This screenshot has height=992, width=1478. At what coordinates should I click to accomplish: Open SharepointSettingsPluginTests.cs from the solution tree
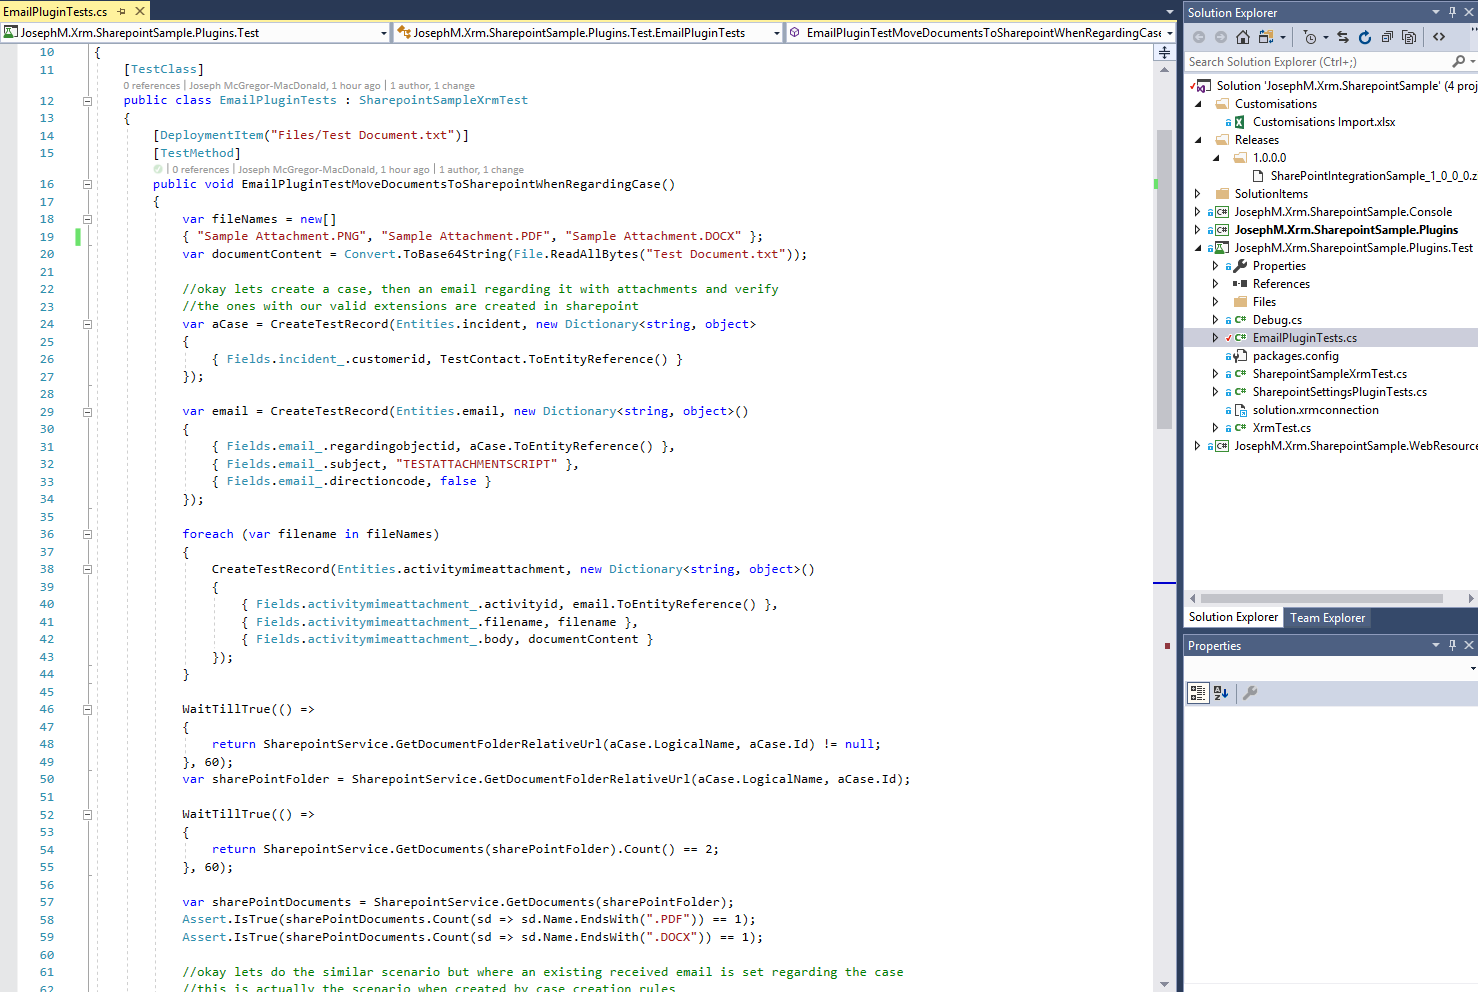1339,392
